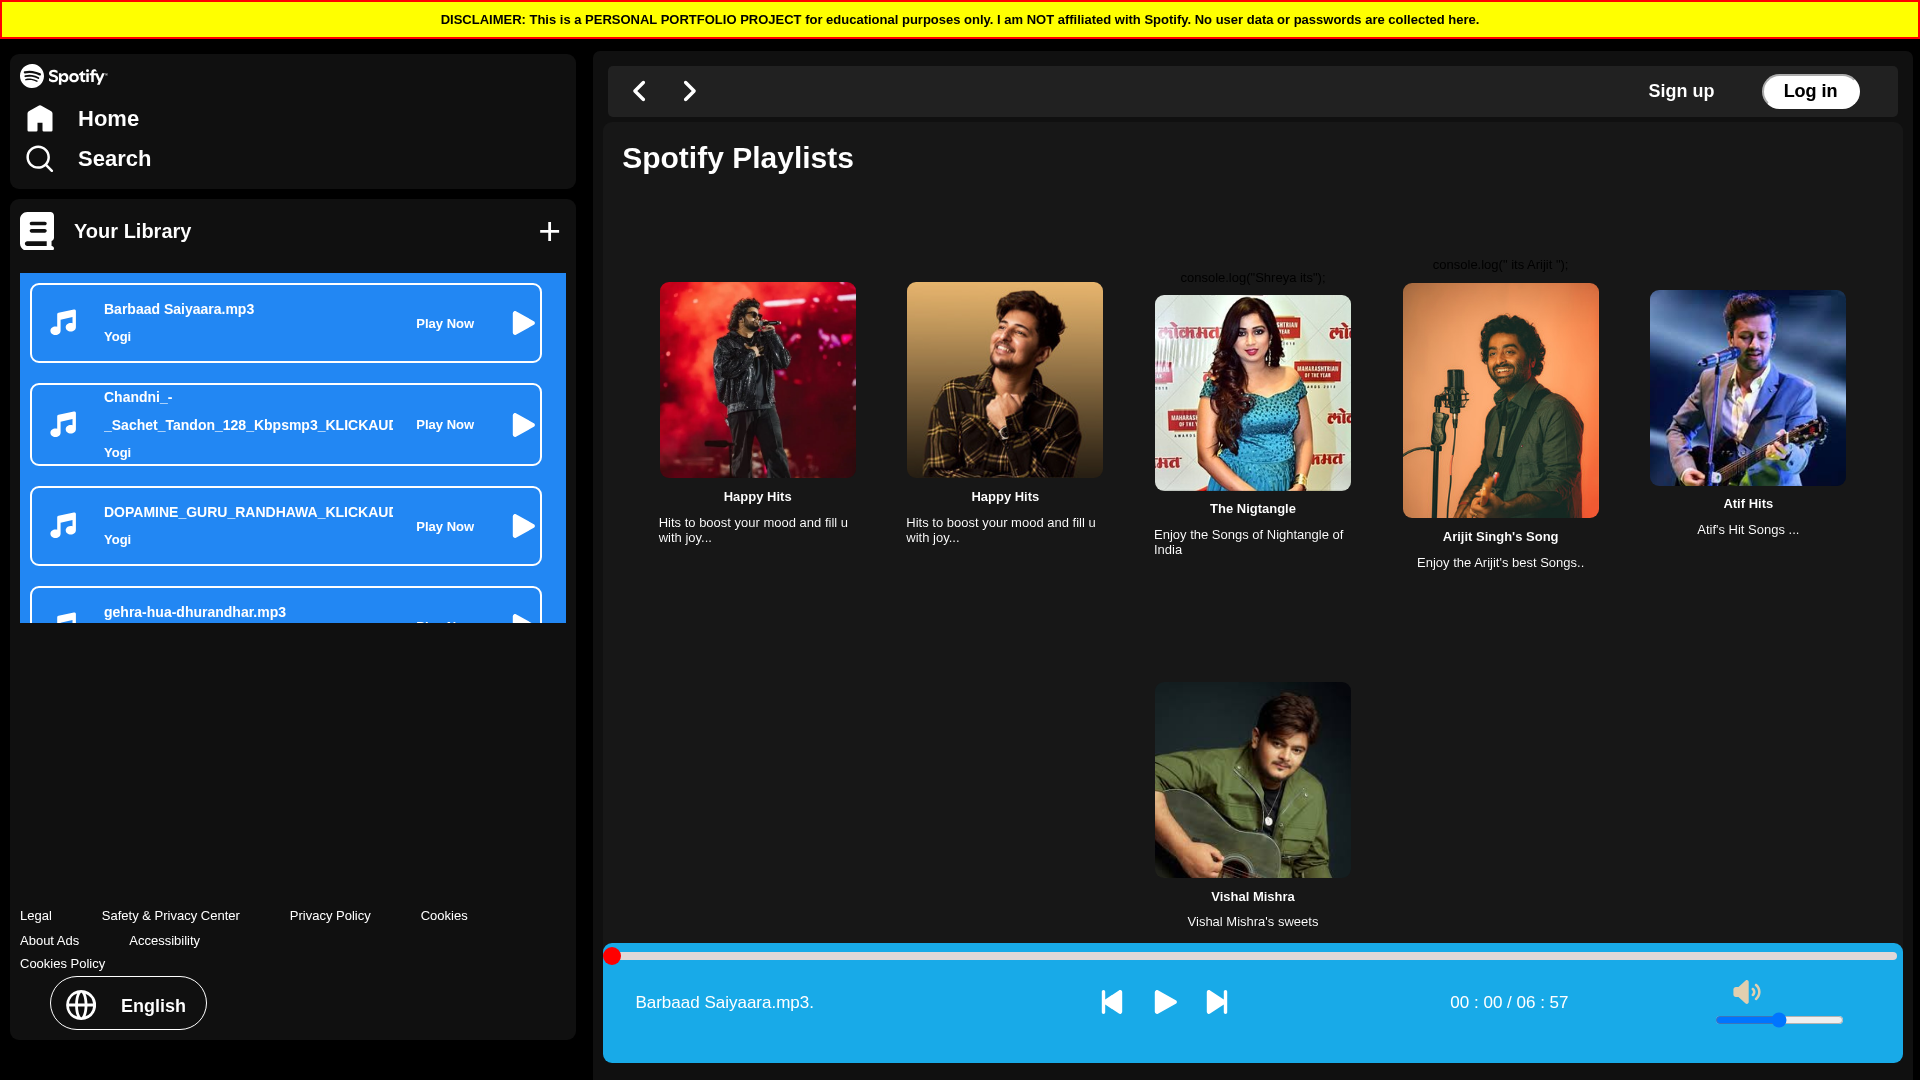Image resolution: width=1920 pixels, height=1080 pixels.
Task: Click now-playing title 'Barbaad Saiyaara.mp3.'
Action: (724, 1002)
